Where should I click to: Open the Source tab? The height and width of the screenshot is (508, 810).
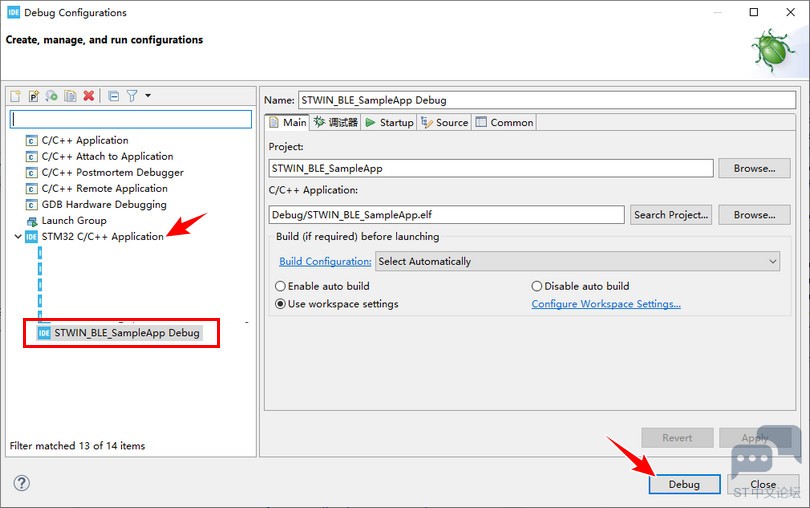coord(444,122)
